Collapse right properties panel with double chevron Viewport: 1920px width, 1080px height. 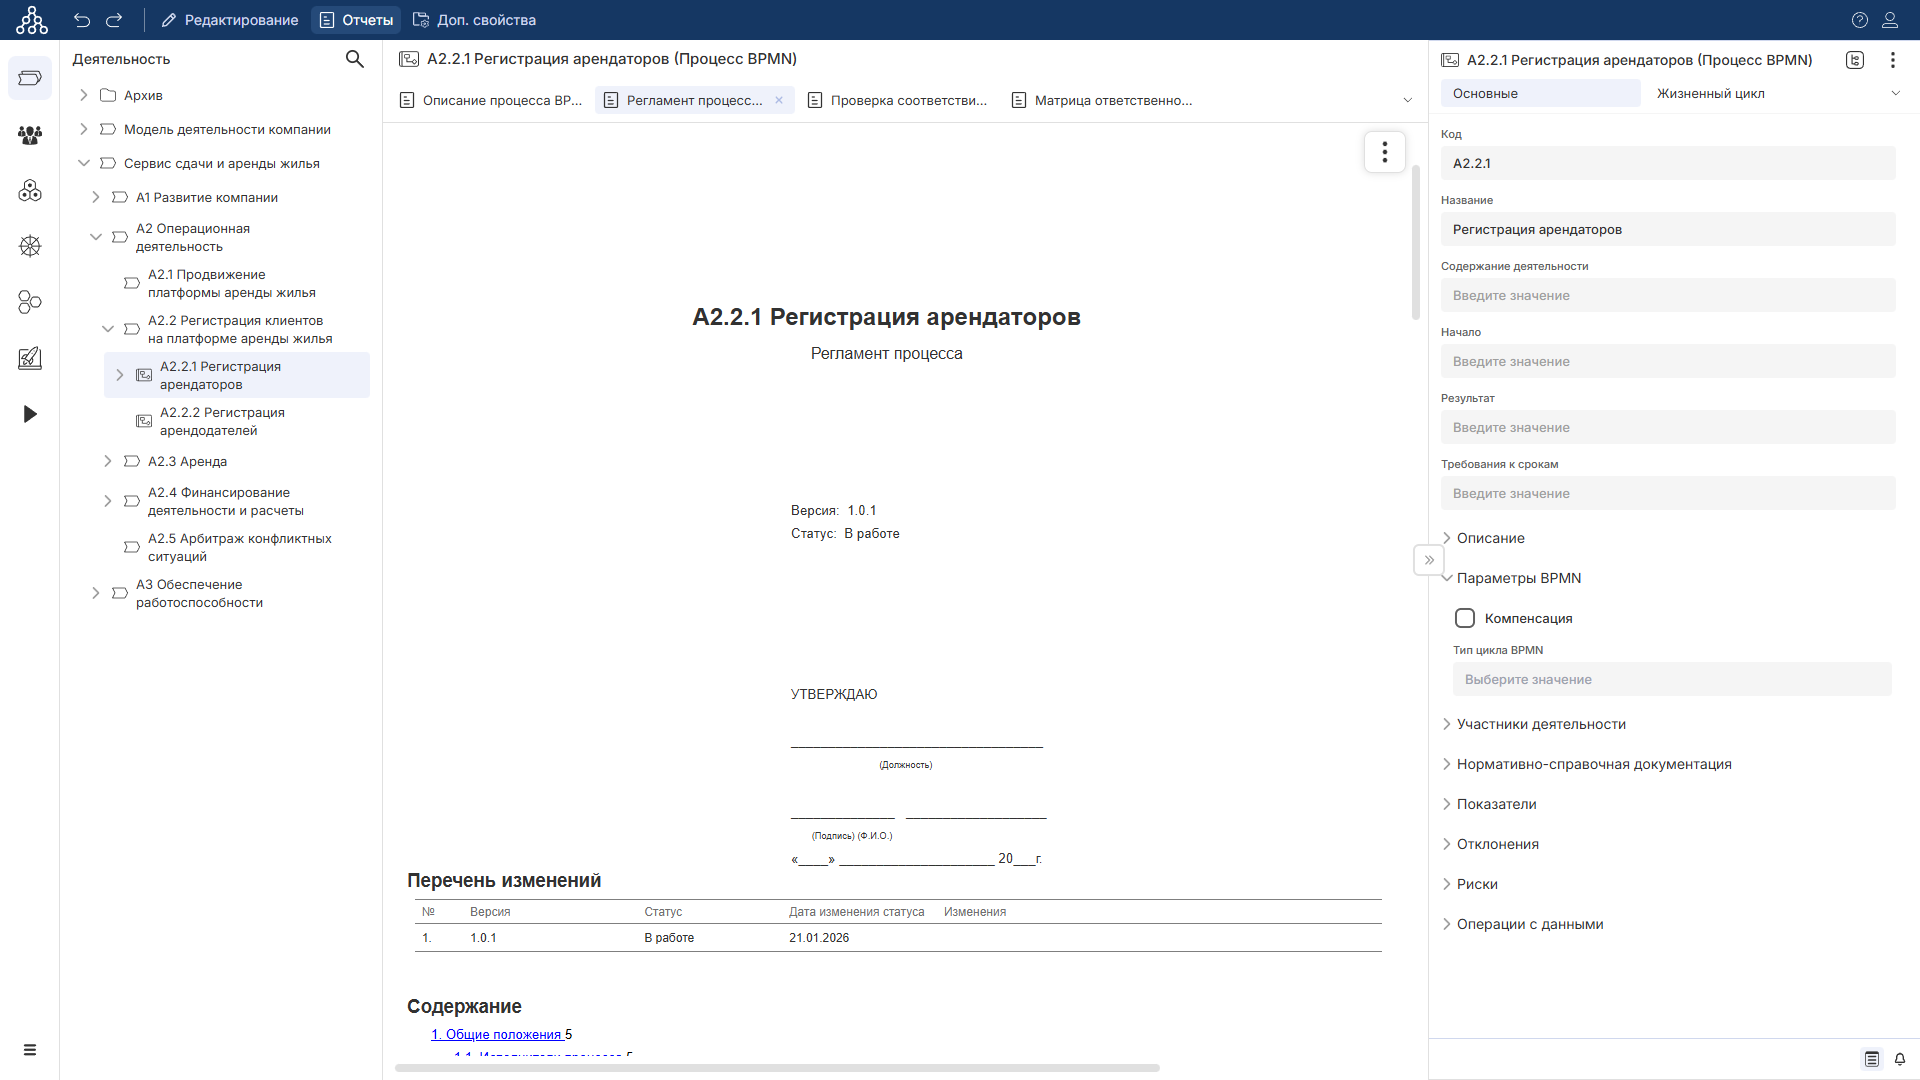(x=1429, y=560)
